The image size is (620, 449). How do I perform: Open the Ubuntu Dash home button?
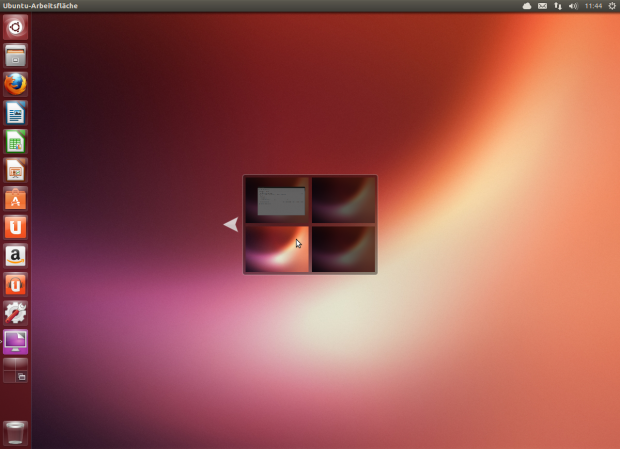click(15, 27)
